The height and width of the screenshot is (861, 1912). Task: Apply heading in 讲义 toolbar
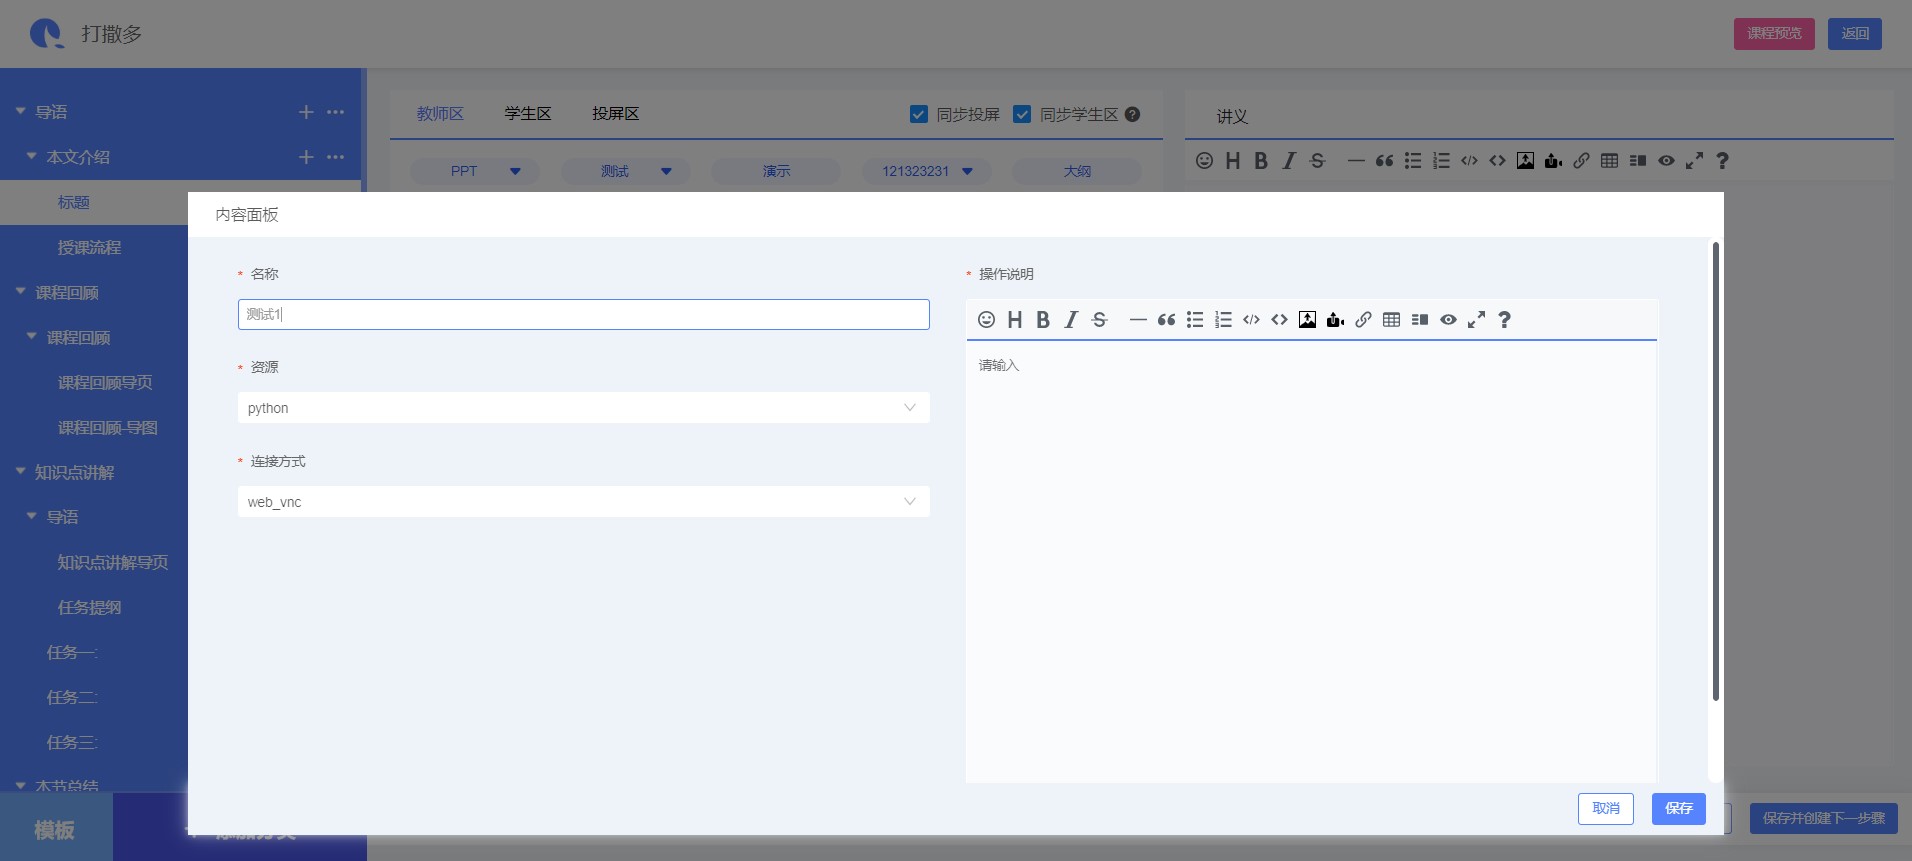[1233, 161]
